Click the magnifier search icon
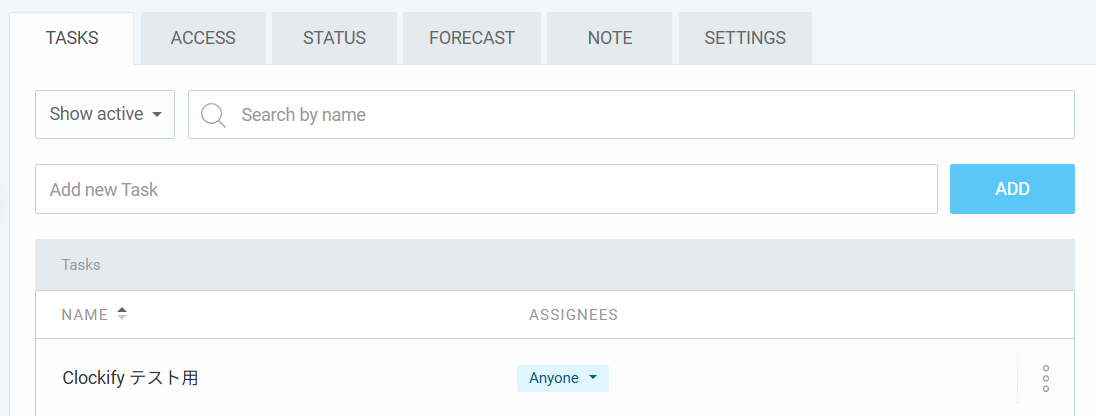 tap(213, 115)
